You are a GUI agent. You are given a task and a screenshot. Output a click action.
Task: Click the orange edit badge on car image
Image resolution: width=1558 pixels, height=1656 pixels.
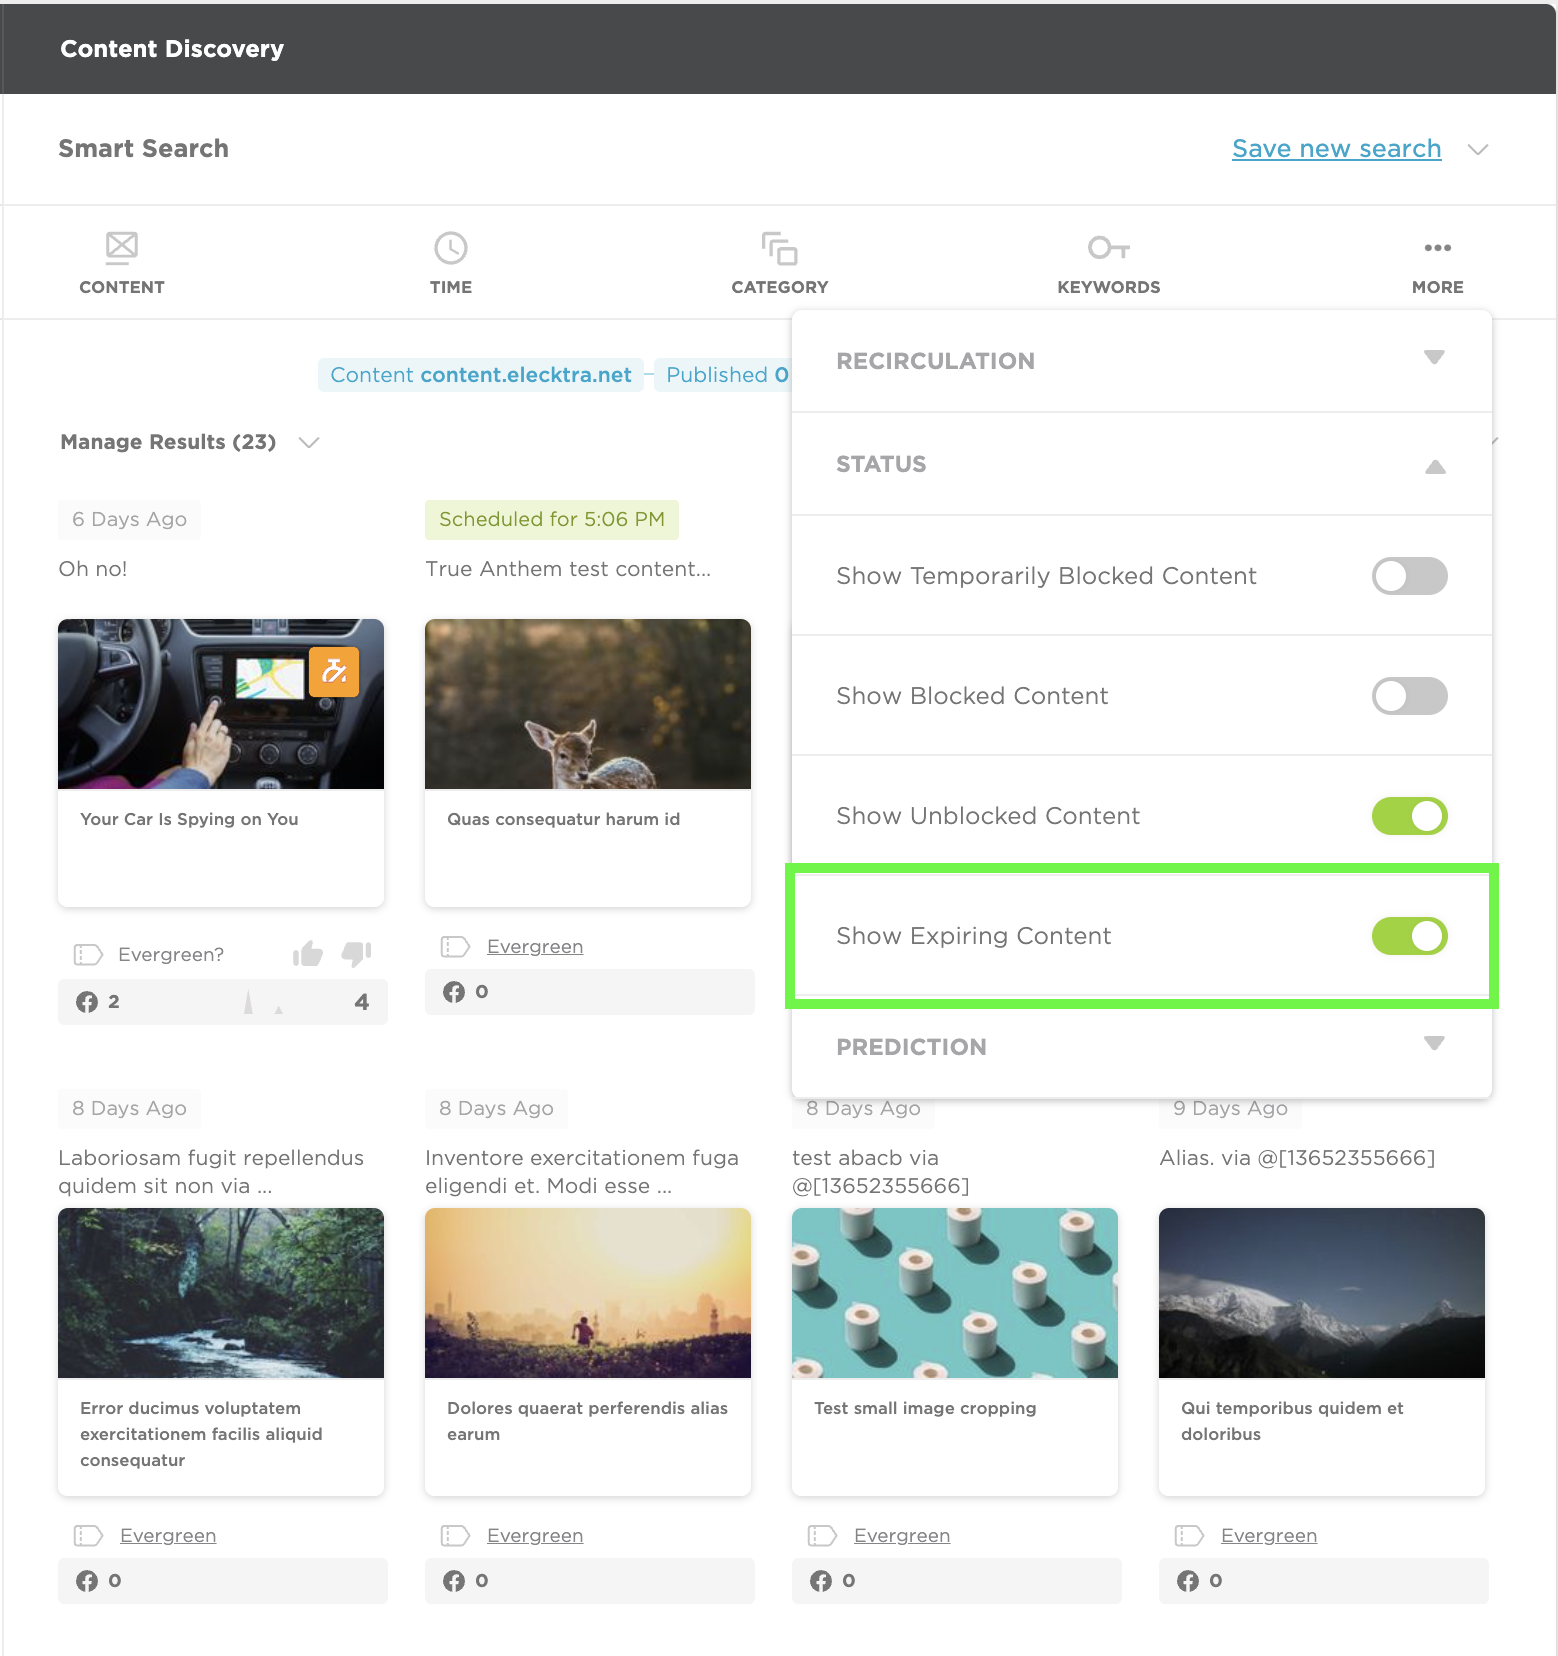point(334,672)
